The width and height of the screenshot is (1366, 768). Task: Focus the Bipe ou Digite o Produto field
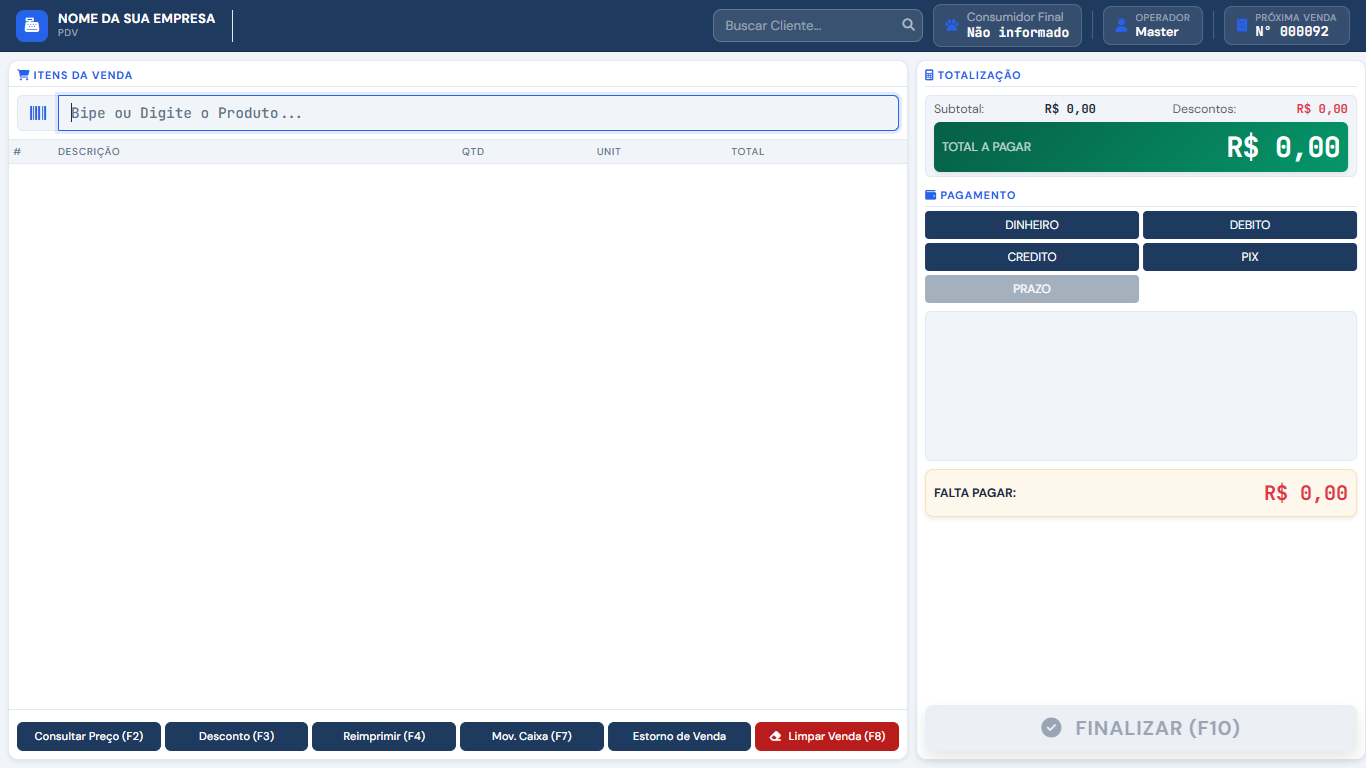[x=478, y=113]
